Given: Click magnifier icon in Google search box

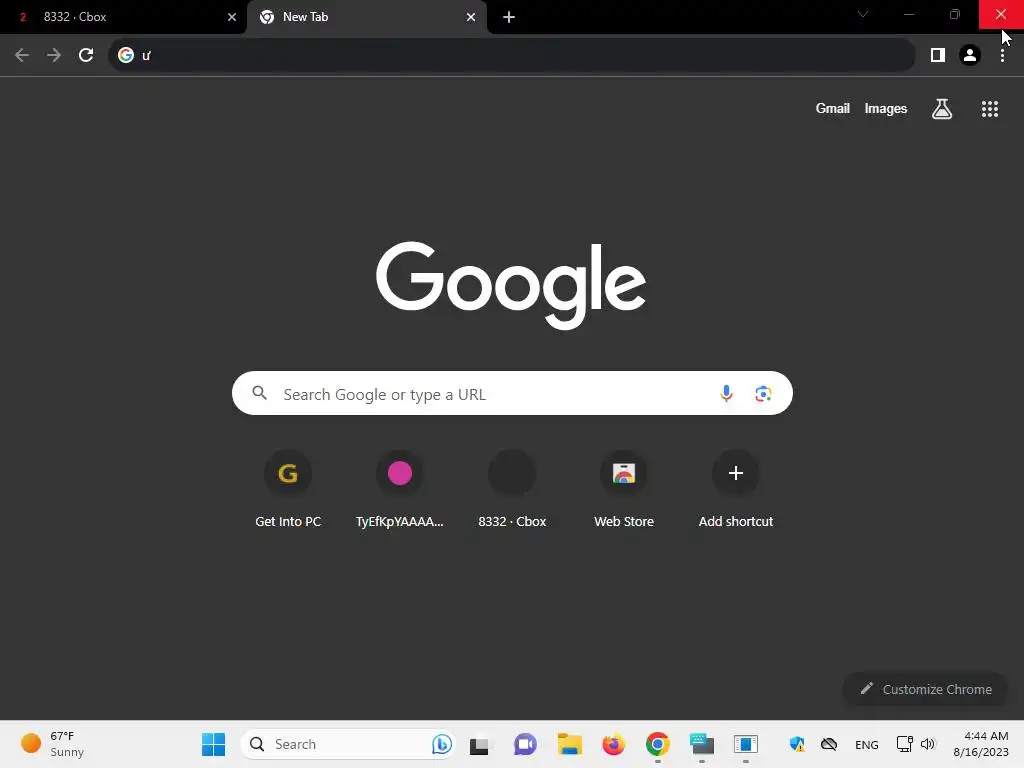Looking at the screenshot, I should [259, 393].
